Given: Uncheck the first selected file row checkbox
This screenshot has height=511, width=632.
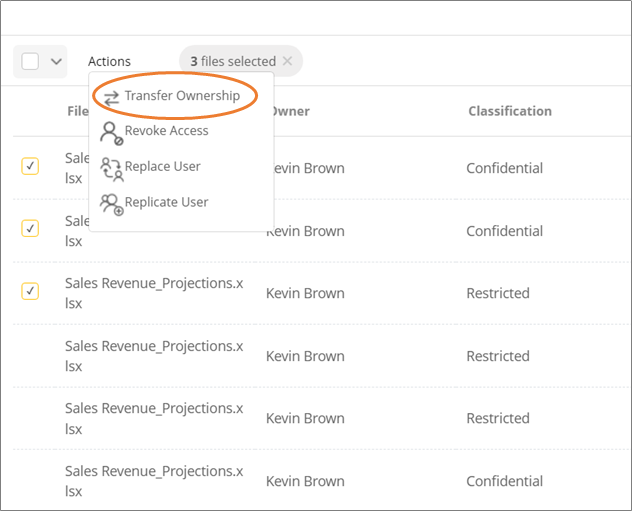Looking at the screenshot, I should [30, 166].
